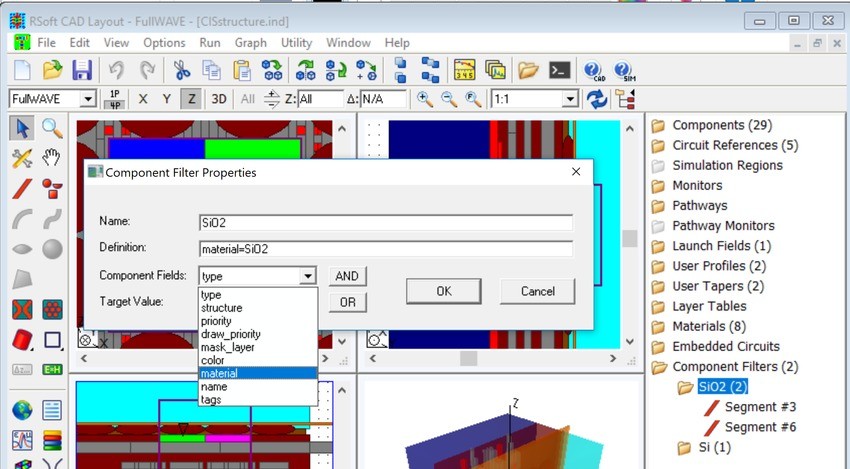Screen dimensions: 850x469
Task: Select Segment #3 in the tree
Action: click(x=760, y=407)
